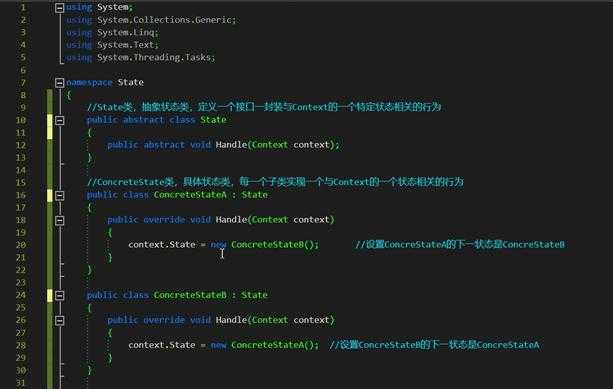Click System.Threading.Tasks on line 5
Image resolution: width=613 pixels, height=389 pixels.
pos(155,57)
